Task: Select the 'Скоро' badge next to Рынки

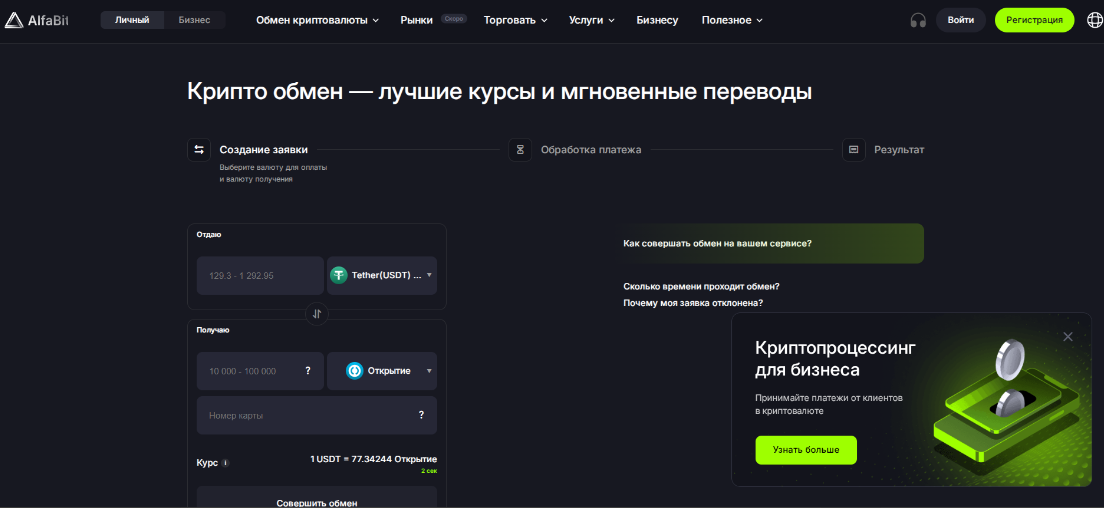Action: (454, 19)
